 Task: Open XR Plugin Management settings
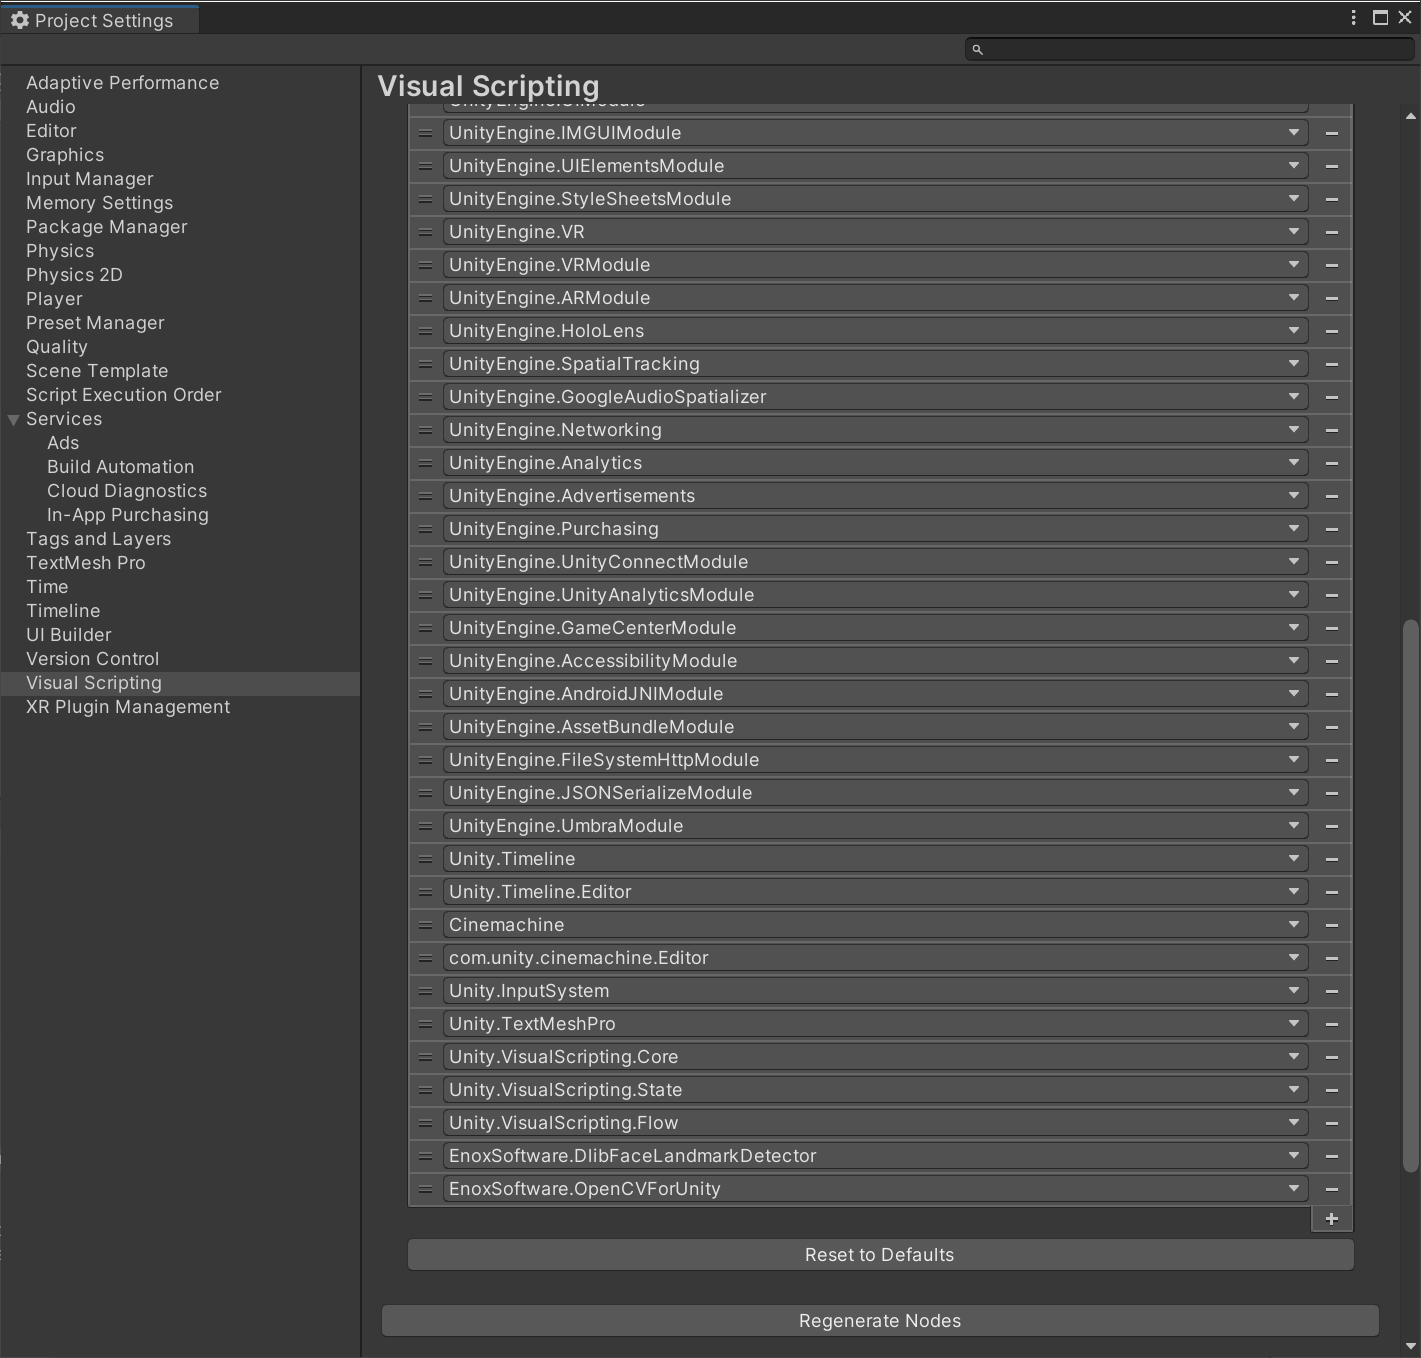coord(128,707)
